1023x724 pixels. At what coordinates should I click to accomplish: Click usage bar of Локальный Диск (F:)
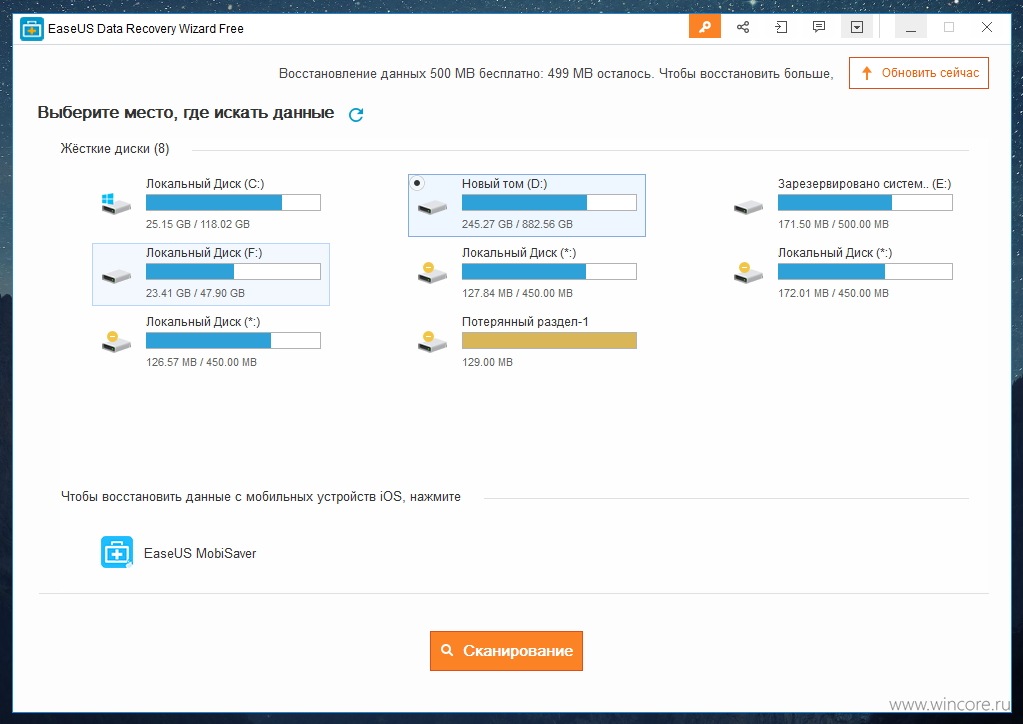pos(233,272)
